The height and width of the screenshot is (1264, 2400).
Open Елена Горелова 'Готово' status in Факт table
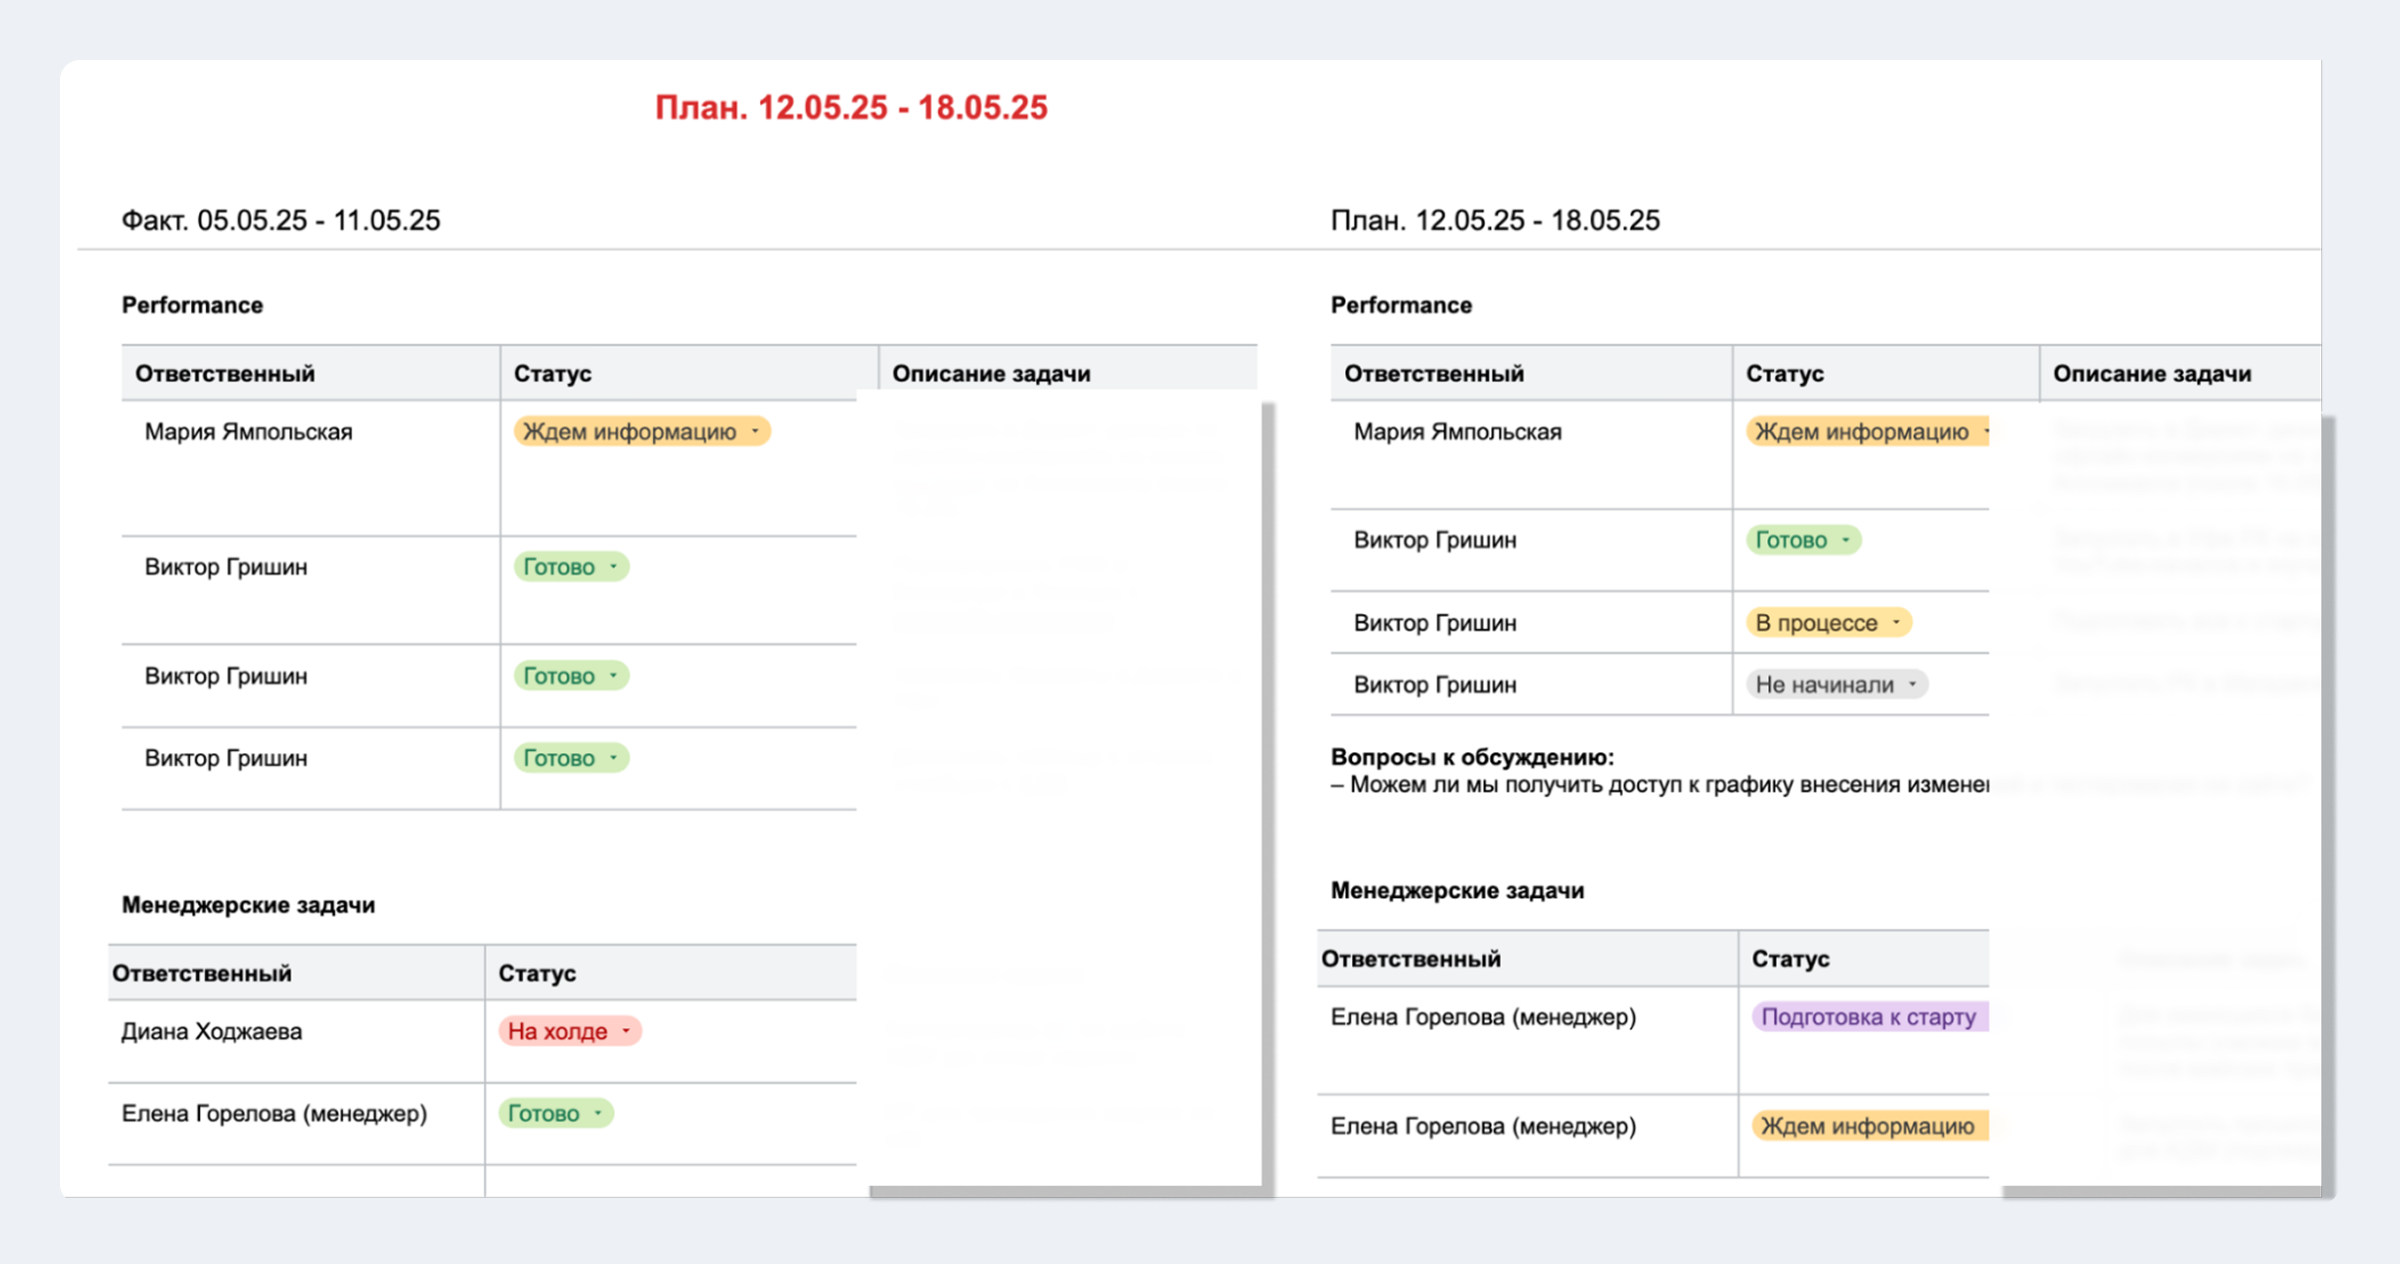tap(555, 1113)
